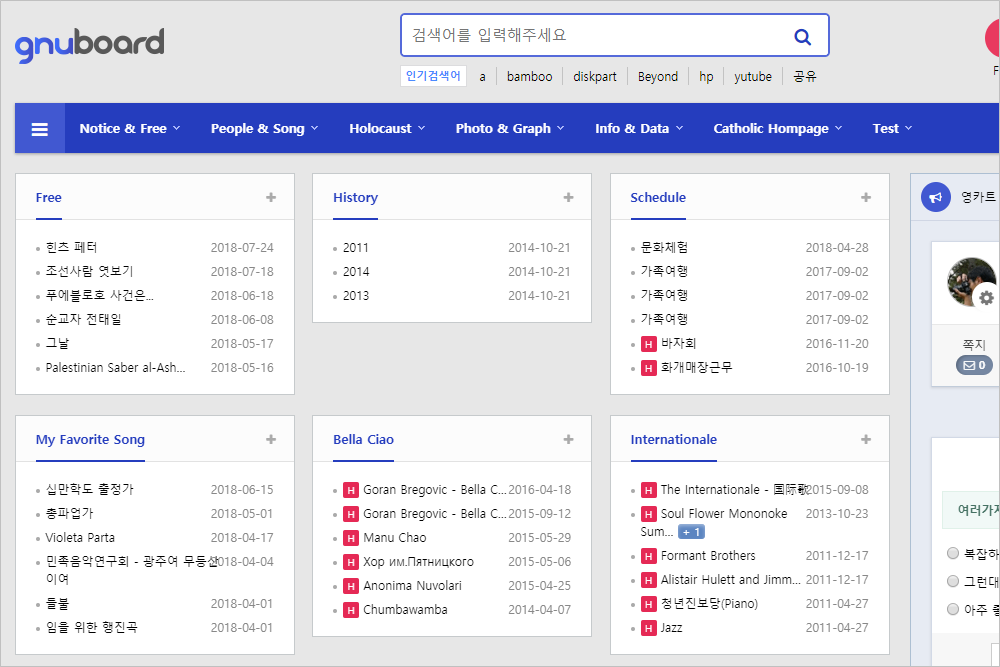
Task: Expand the People & Song dropdown menu
Action: pyautogui.click(x=264, y=129)
